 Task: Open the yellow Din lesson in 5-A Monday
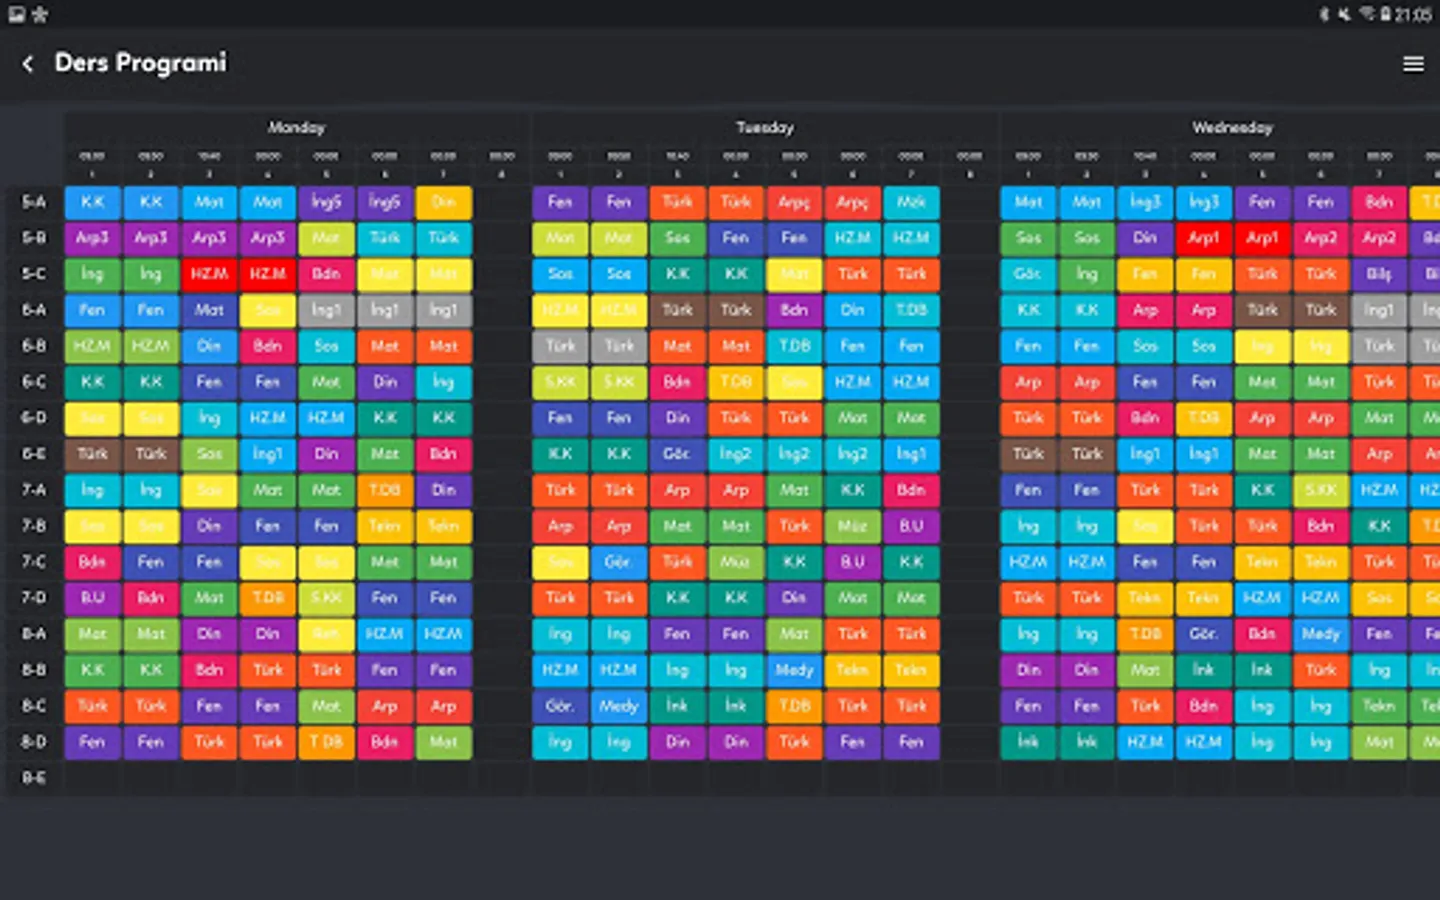point(444,202)
